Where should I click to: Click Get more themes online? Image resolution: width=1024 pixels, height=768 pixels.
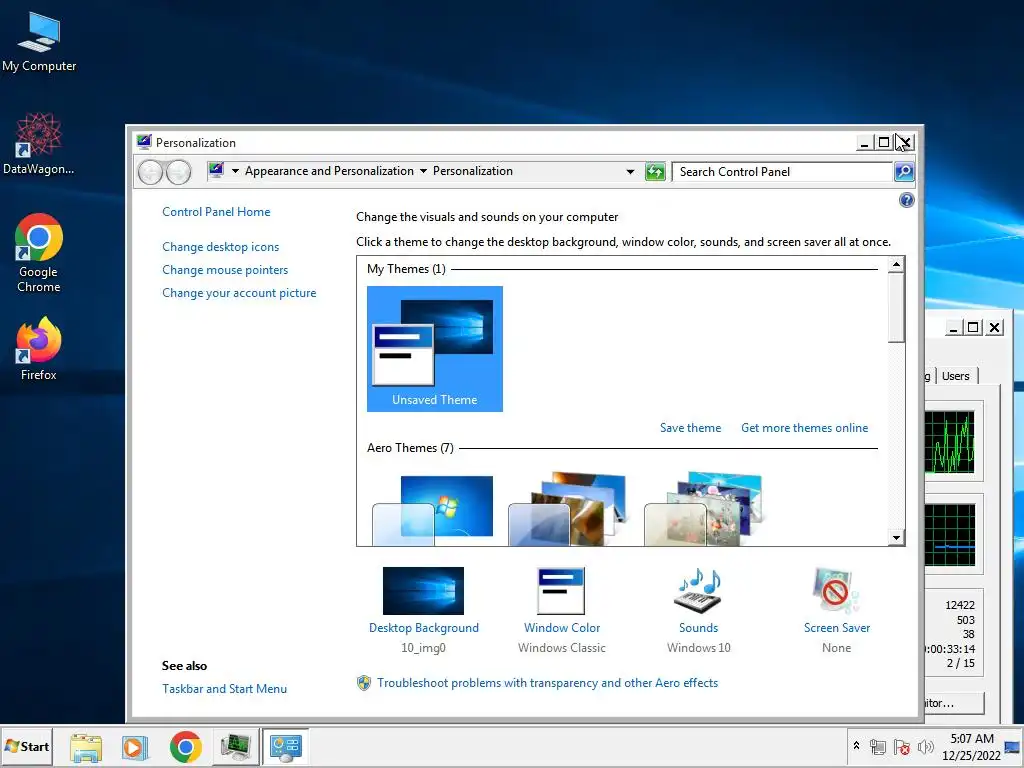coord(805,428)
